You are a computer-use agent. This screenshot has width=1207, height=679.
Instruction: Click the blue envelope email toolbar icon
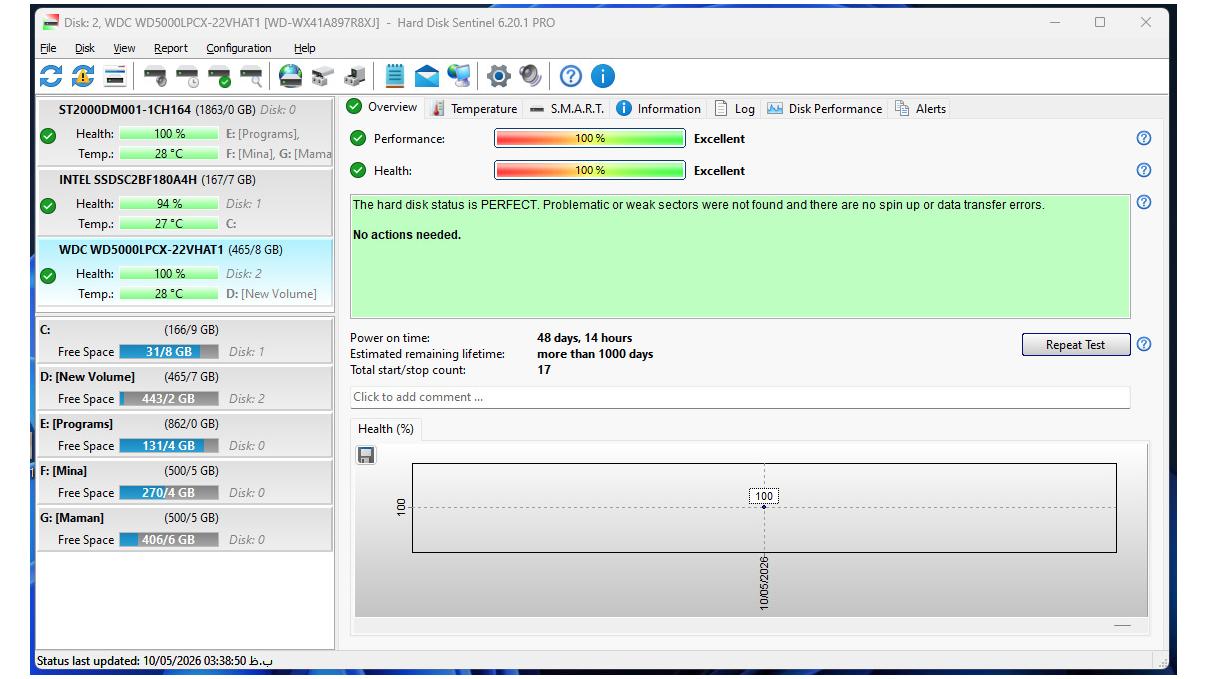tap(427, 76)
